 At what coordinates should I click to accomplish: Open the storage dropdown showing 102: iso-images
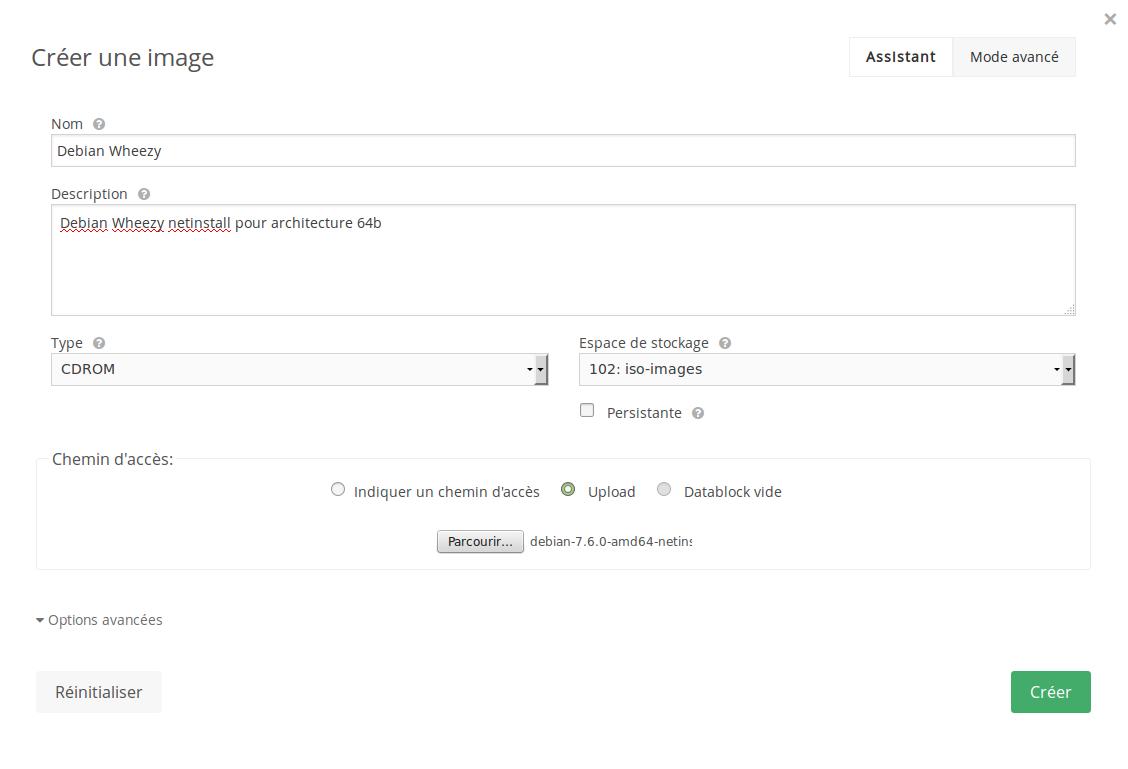click(827, 369)
